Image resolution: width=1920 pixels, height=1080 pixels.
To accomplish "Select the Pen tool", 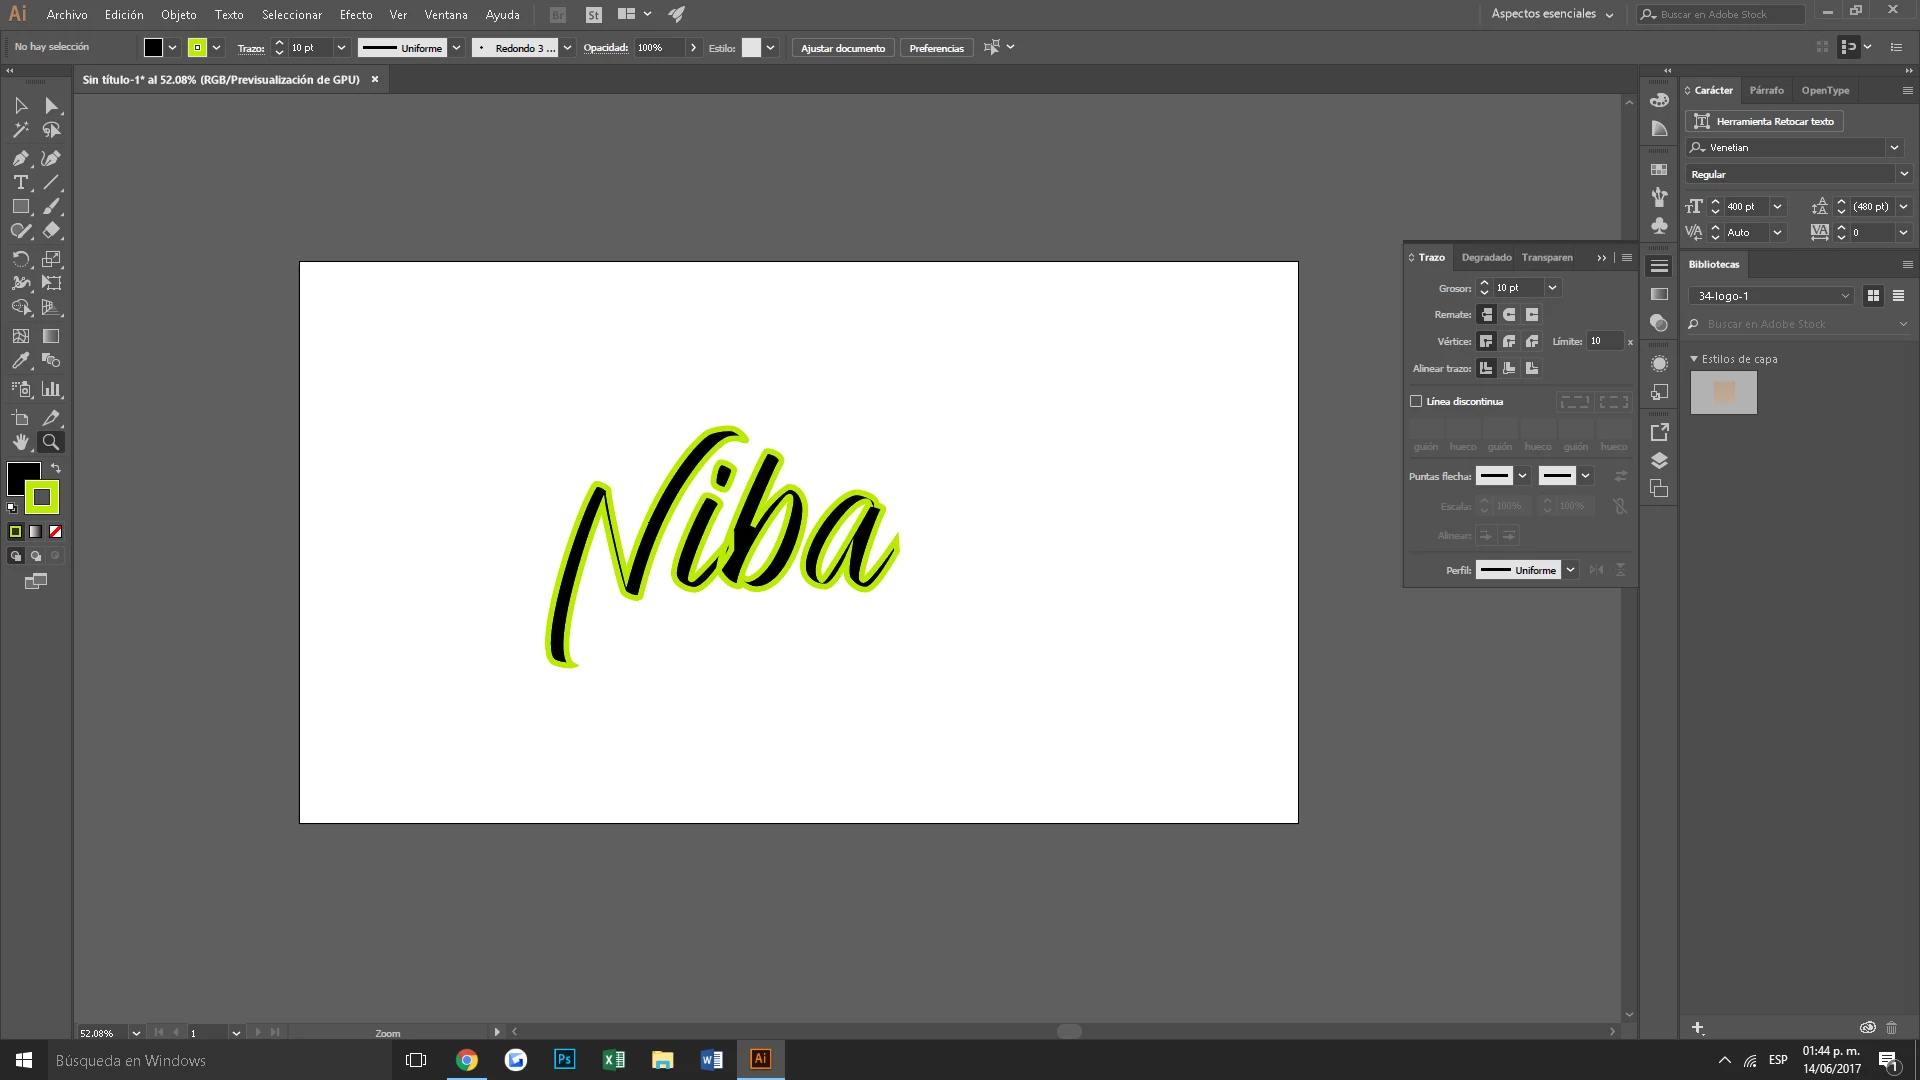I will (20, 158).
